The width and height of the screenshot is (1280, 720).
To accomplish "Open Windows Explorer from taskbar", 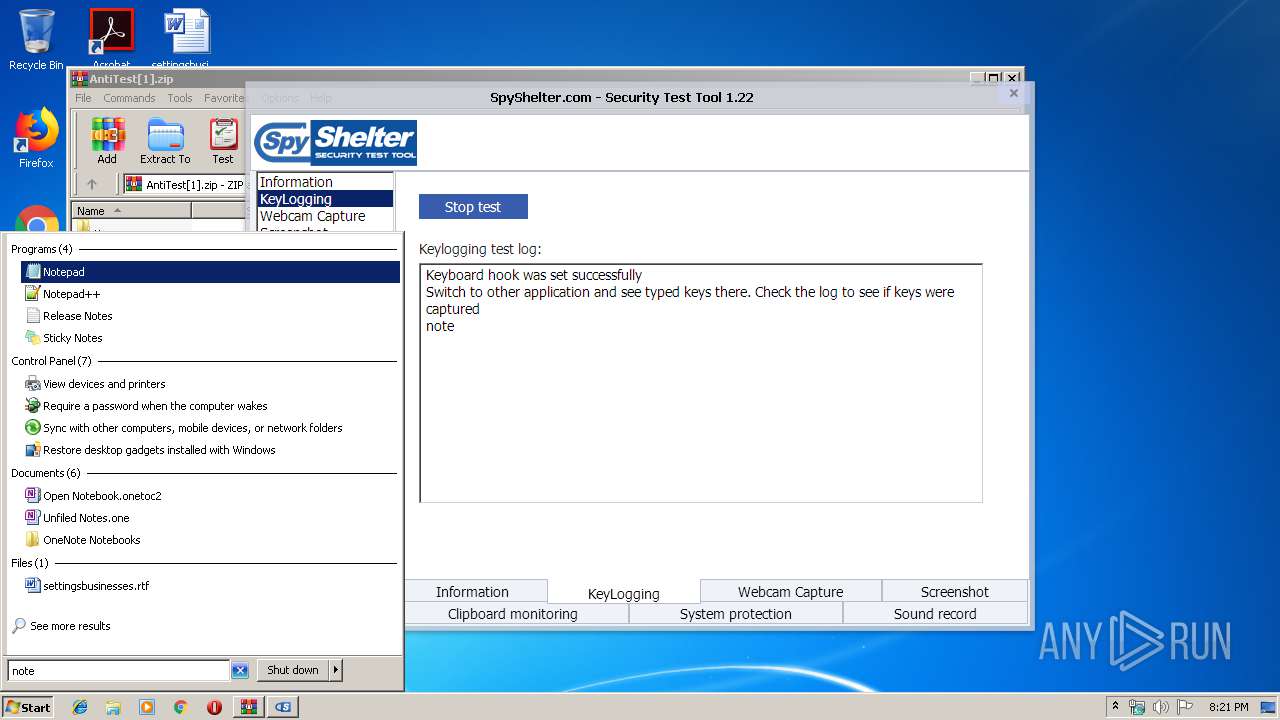I will coord(113,707).
